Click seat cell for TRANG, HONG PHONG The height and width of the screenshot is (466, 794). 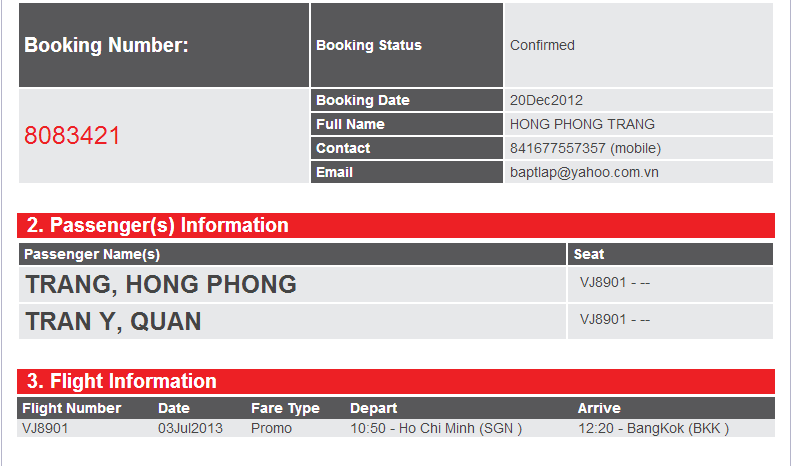point(670,284)
